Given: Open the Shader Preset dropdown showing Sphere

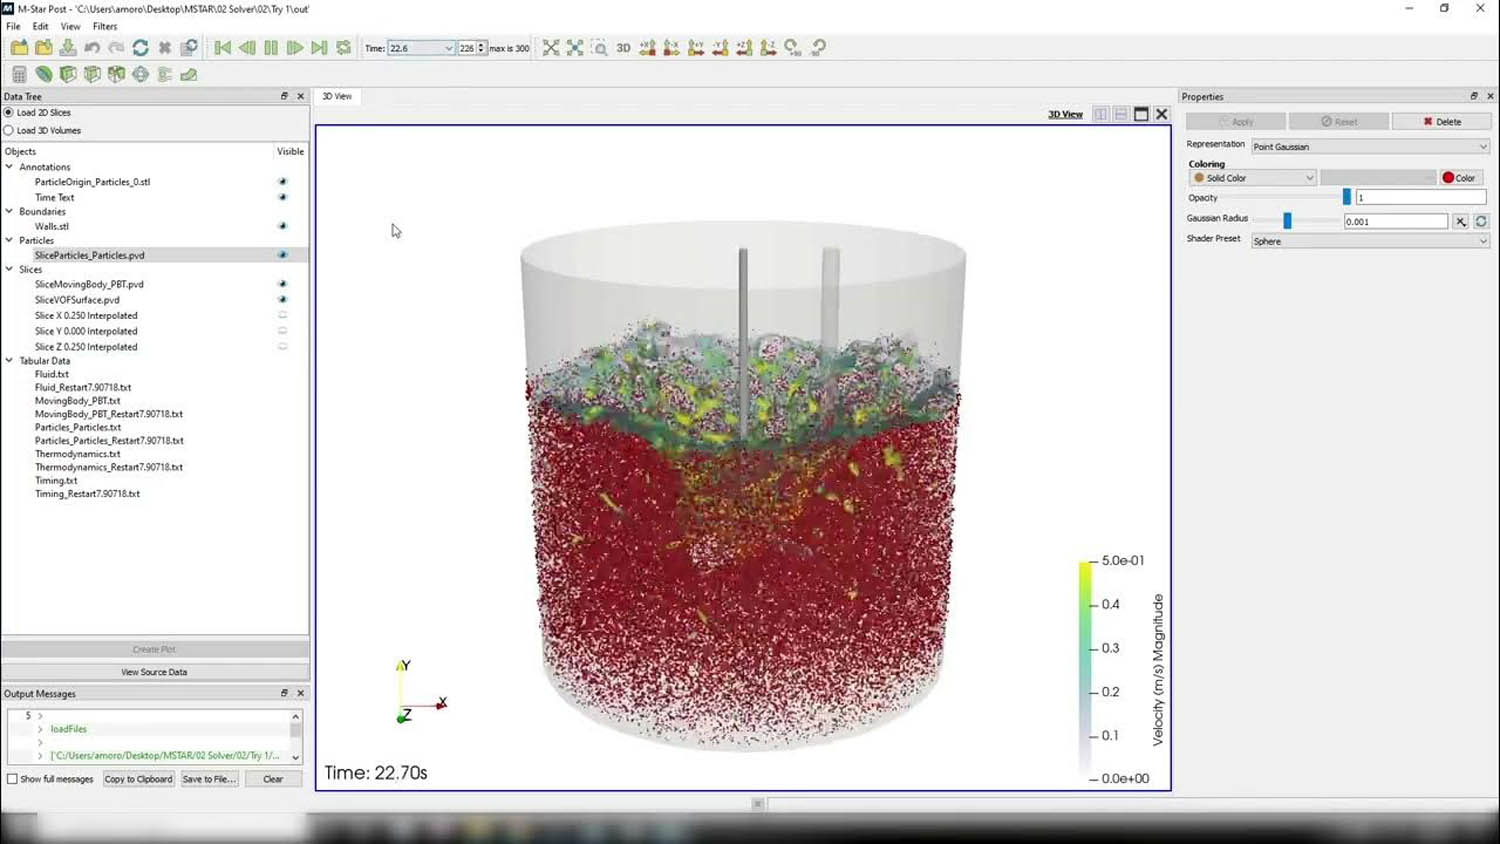Looking at the screenshot, I should 1369,240.
